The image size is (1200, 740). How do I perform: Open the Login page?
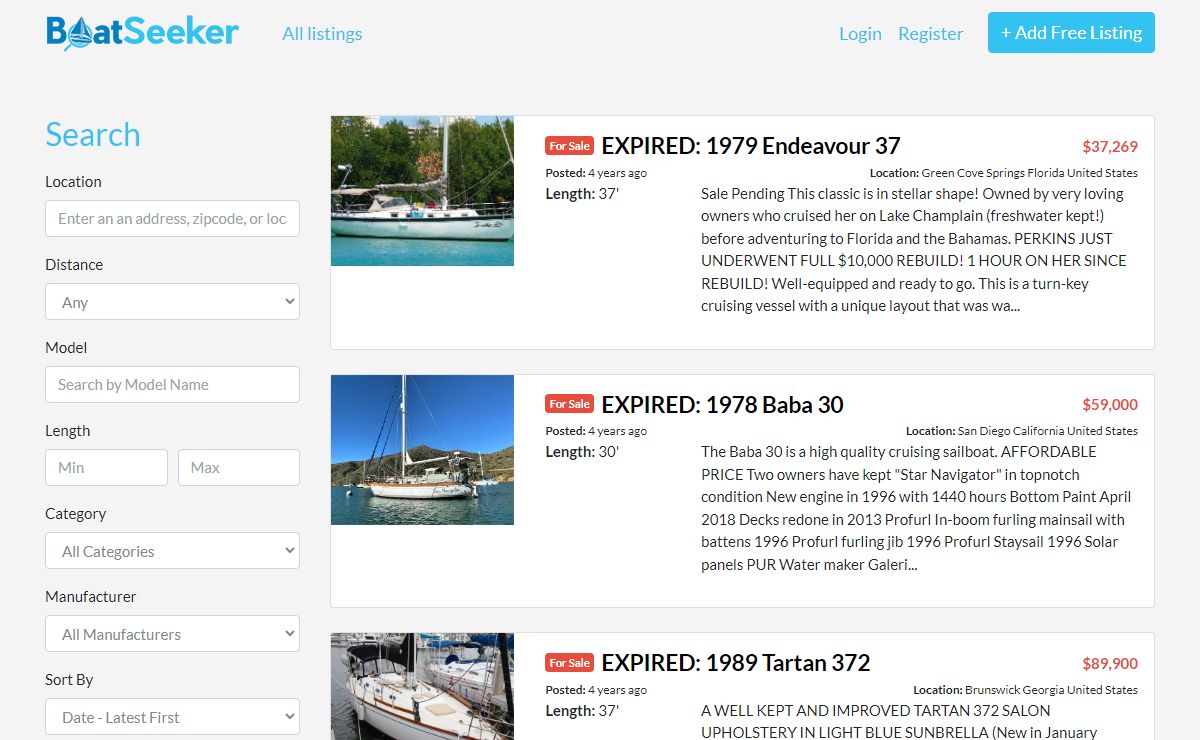click(860, 34)
